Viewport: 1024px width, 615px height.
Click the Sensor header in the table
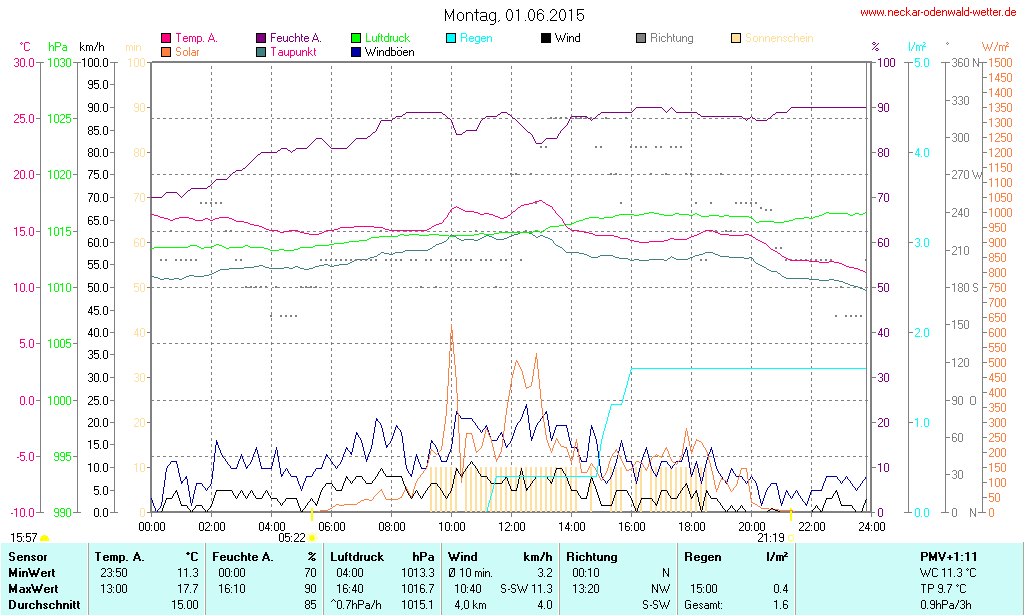27,556
